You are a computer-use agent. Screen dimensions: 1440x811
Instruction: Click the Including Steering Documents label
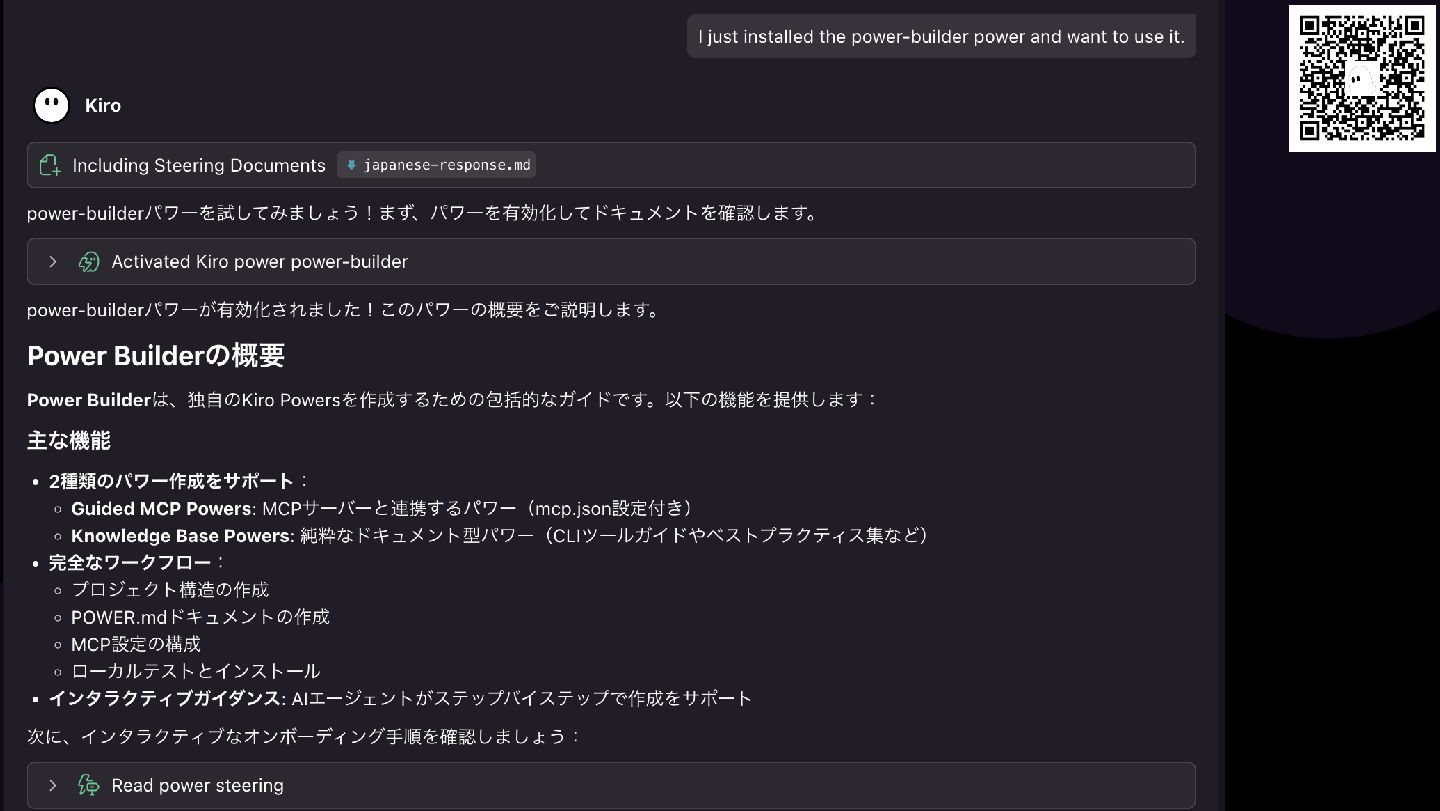pos(199,166)
